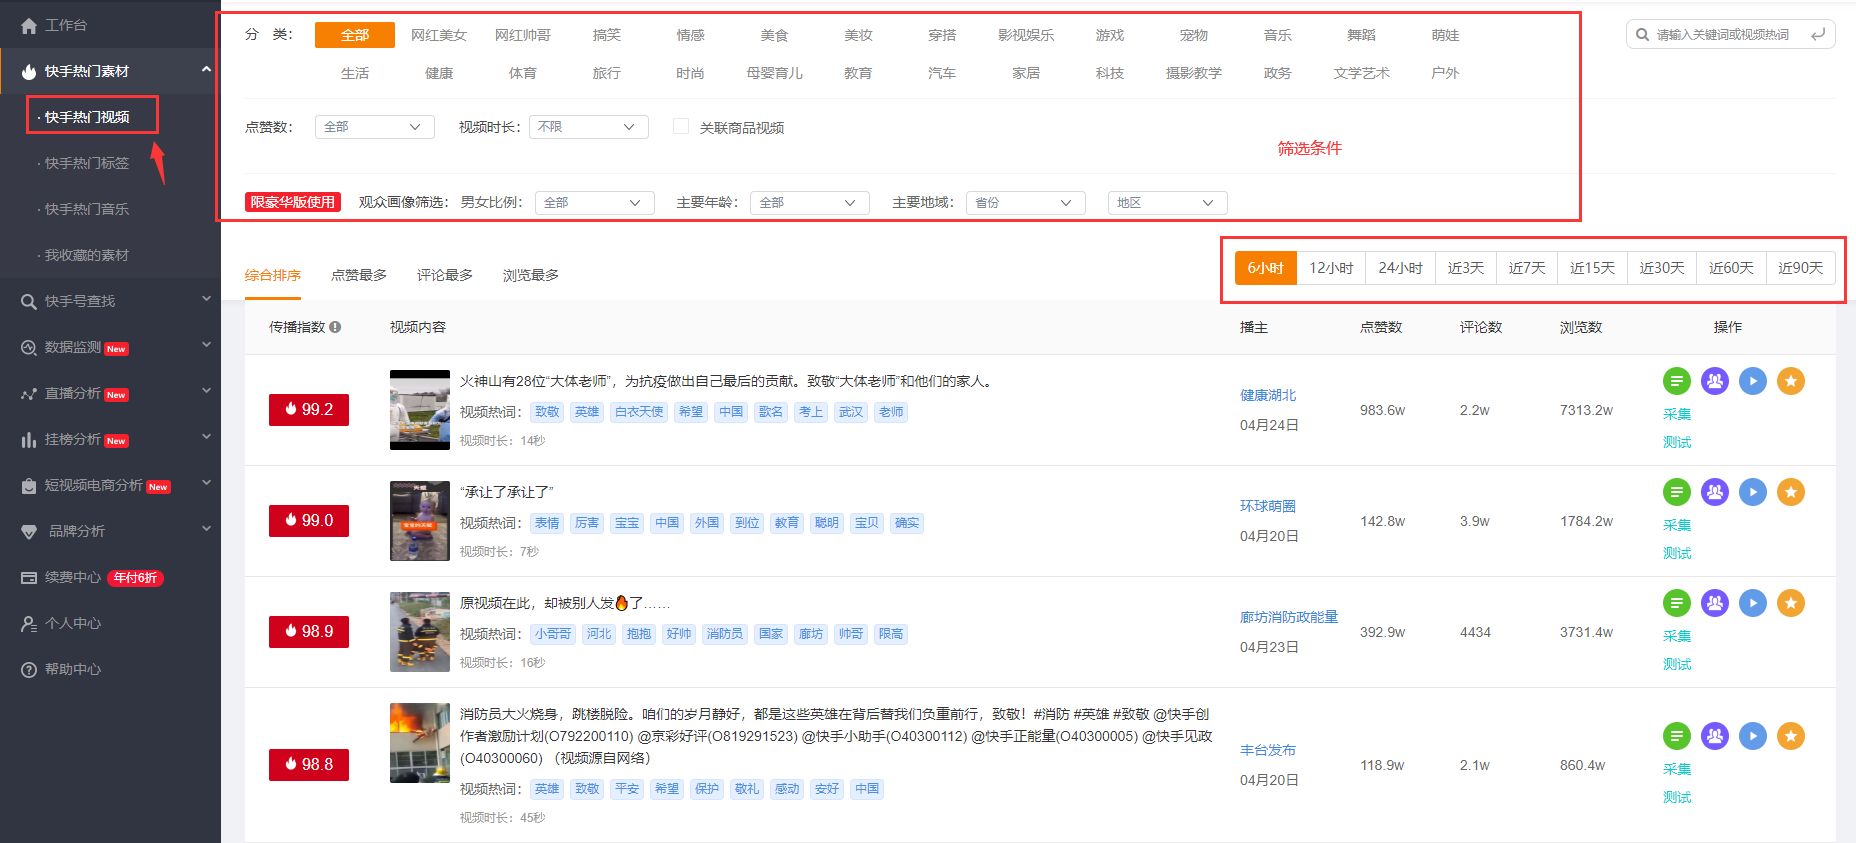Click 采集 link for 环球萌圈 video
The width and height of the screenshot is (1856, 843).
[1677, 525]
